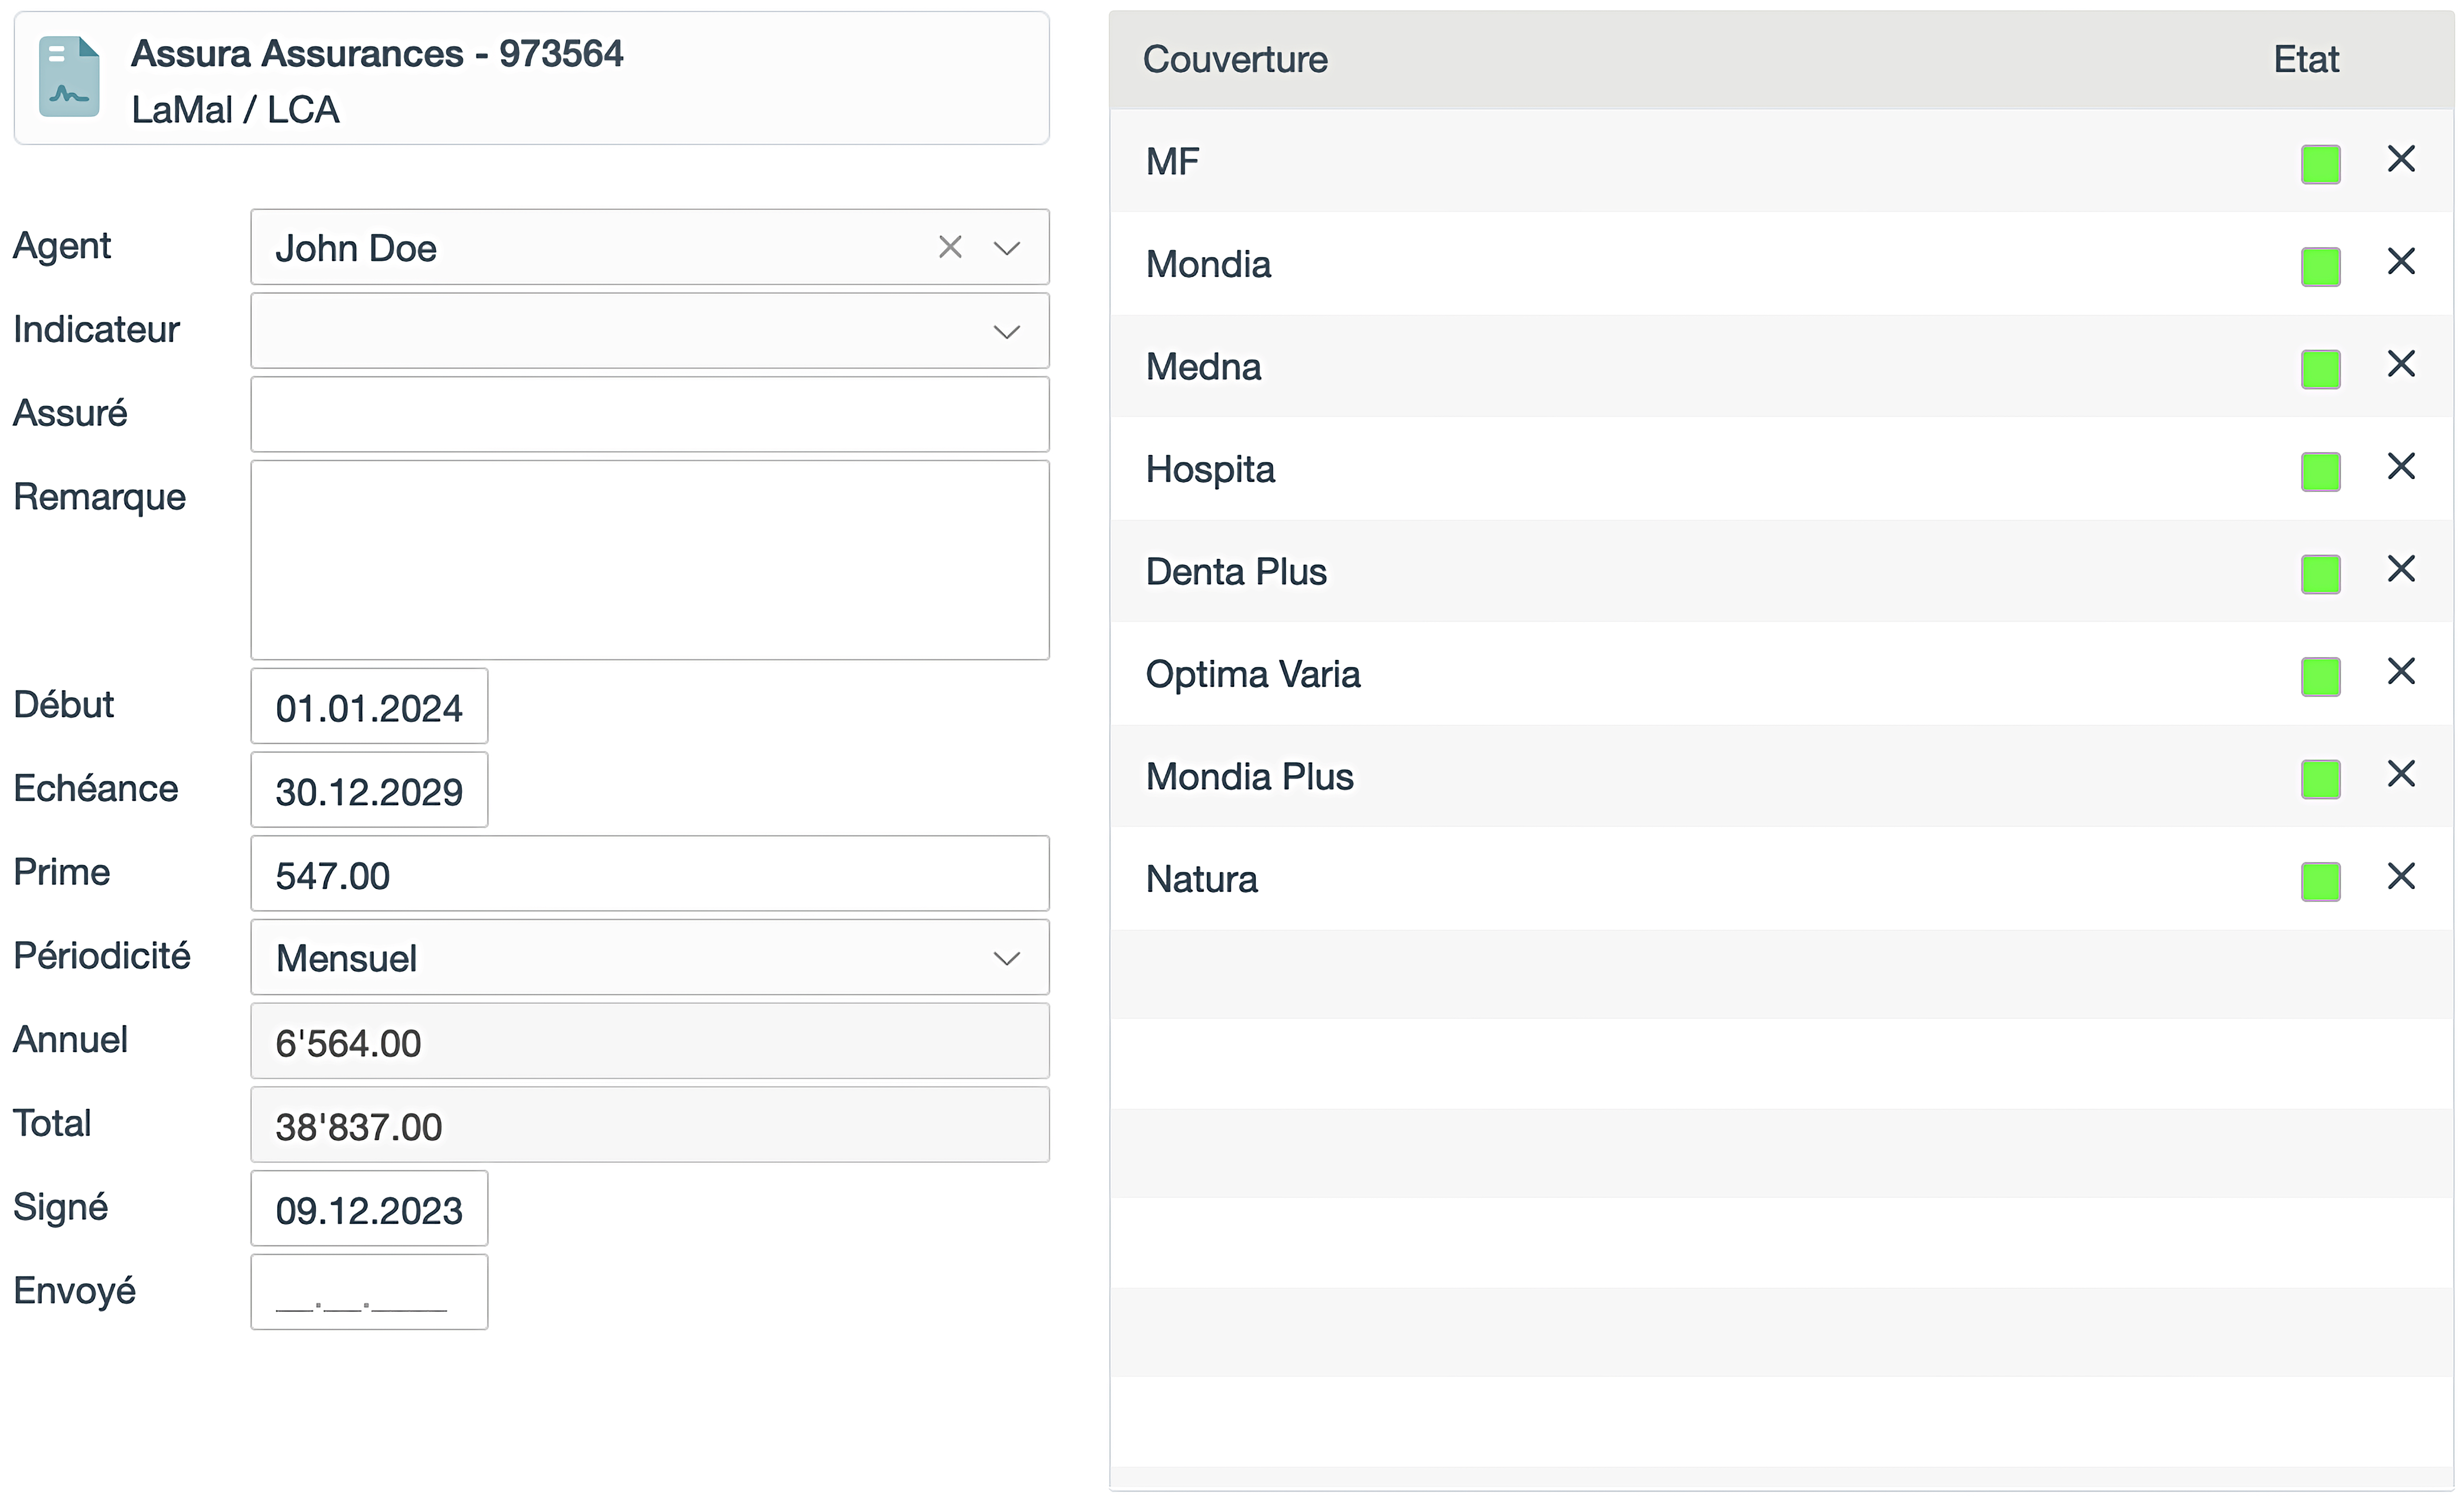Screen dimensions: 2464x1507
Task: Remove the Hospita coverage row
Action: point(2401,467)
